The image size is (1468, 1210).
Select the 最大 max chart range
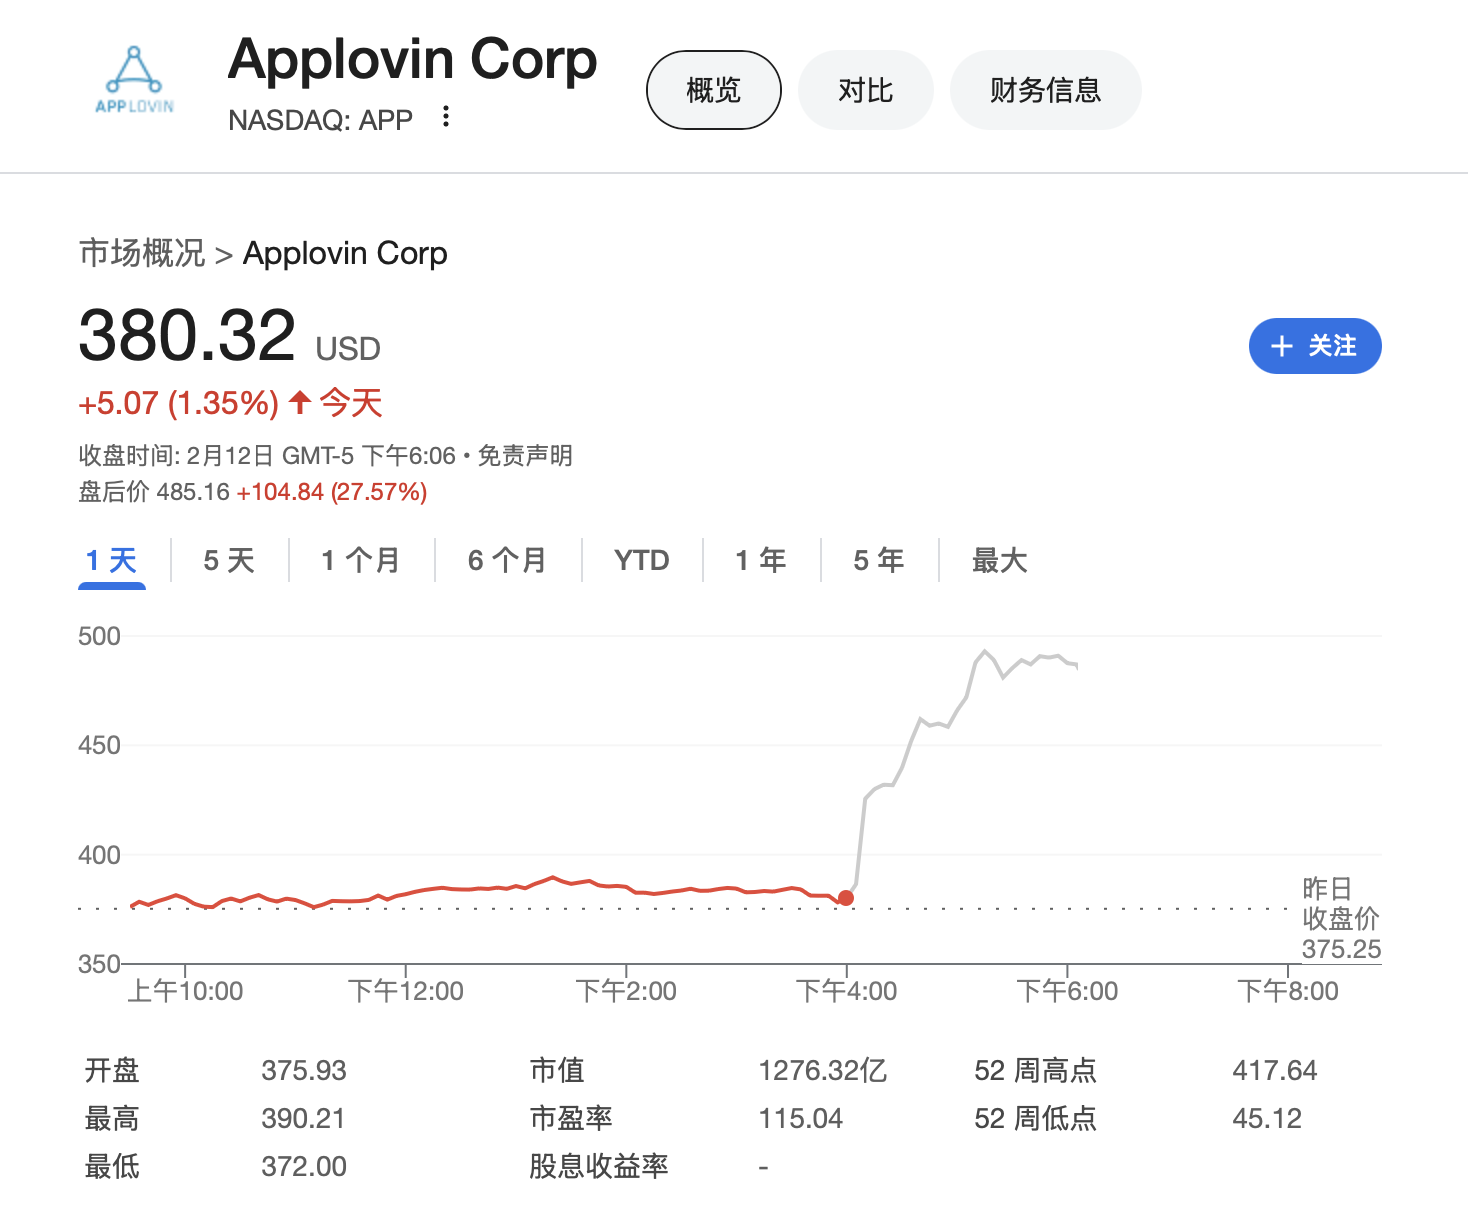[x=999, y=560]
